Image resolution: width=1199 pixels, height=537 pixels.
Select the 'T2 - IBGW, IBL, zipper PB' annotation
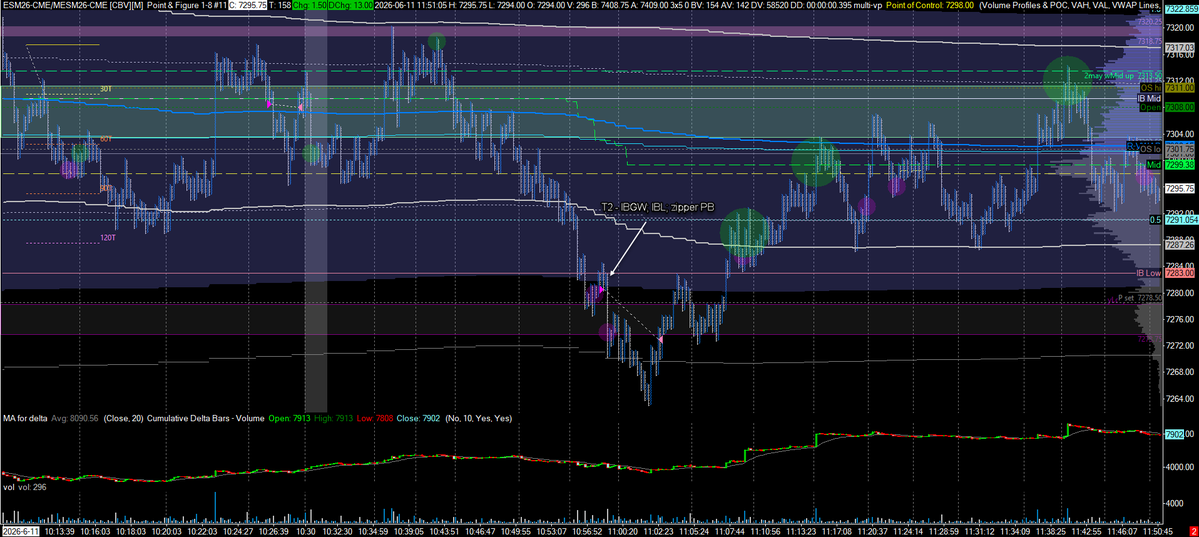tap(658, 207)
